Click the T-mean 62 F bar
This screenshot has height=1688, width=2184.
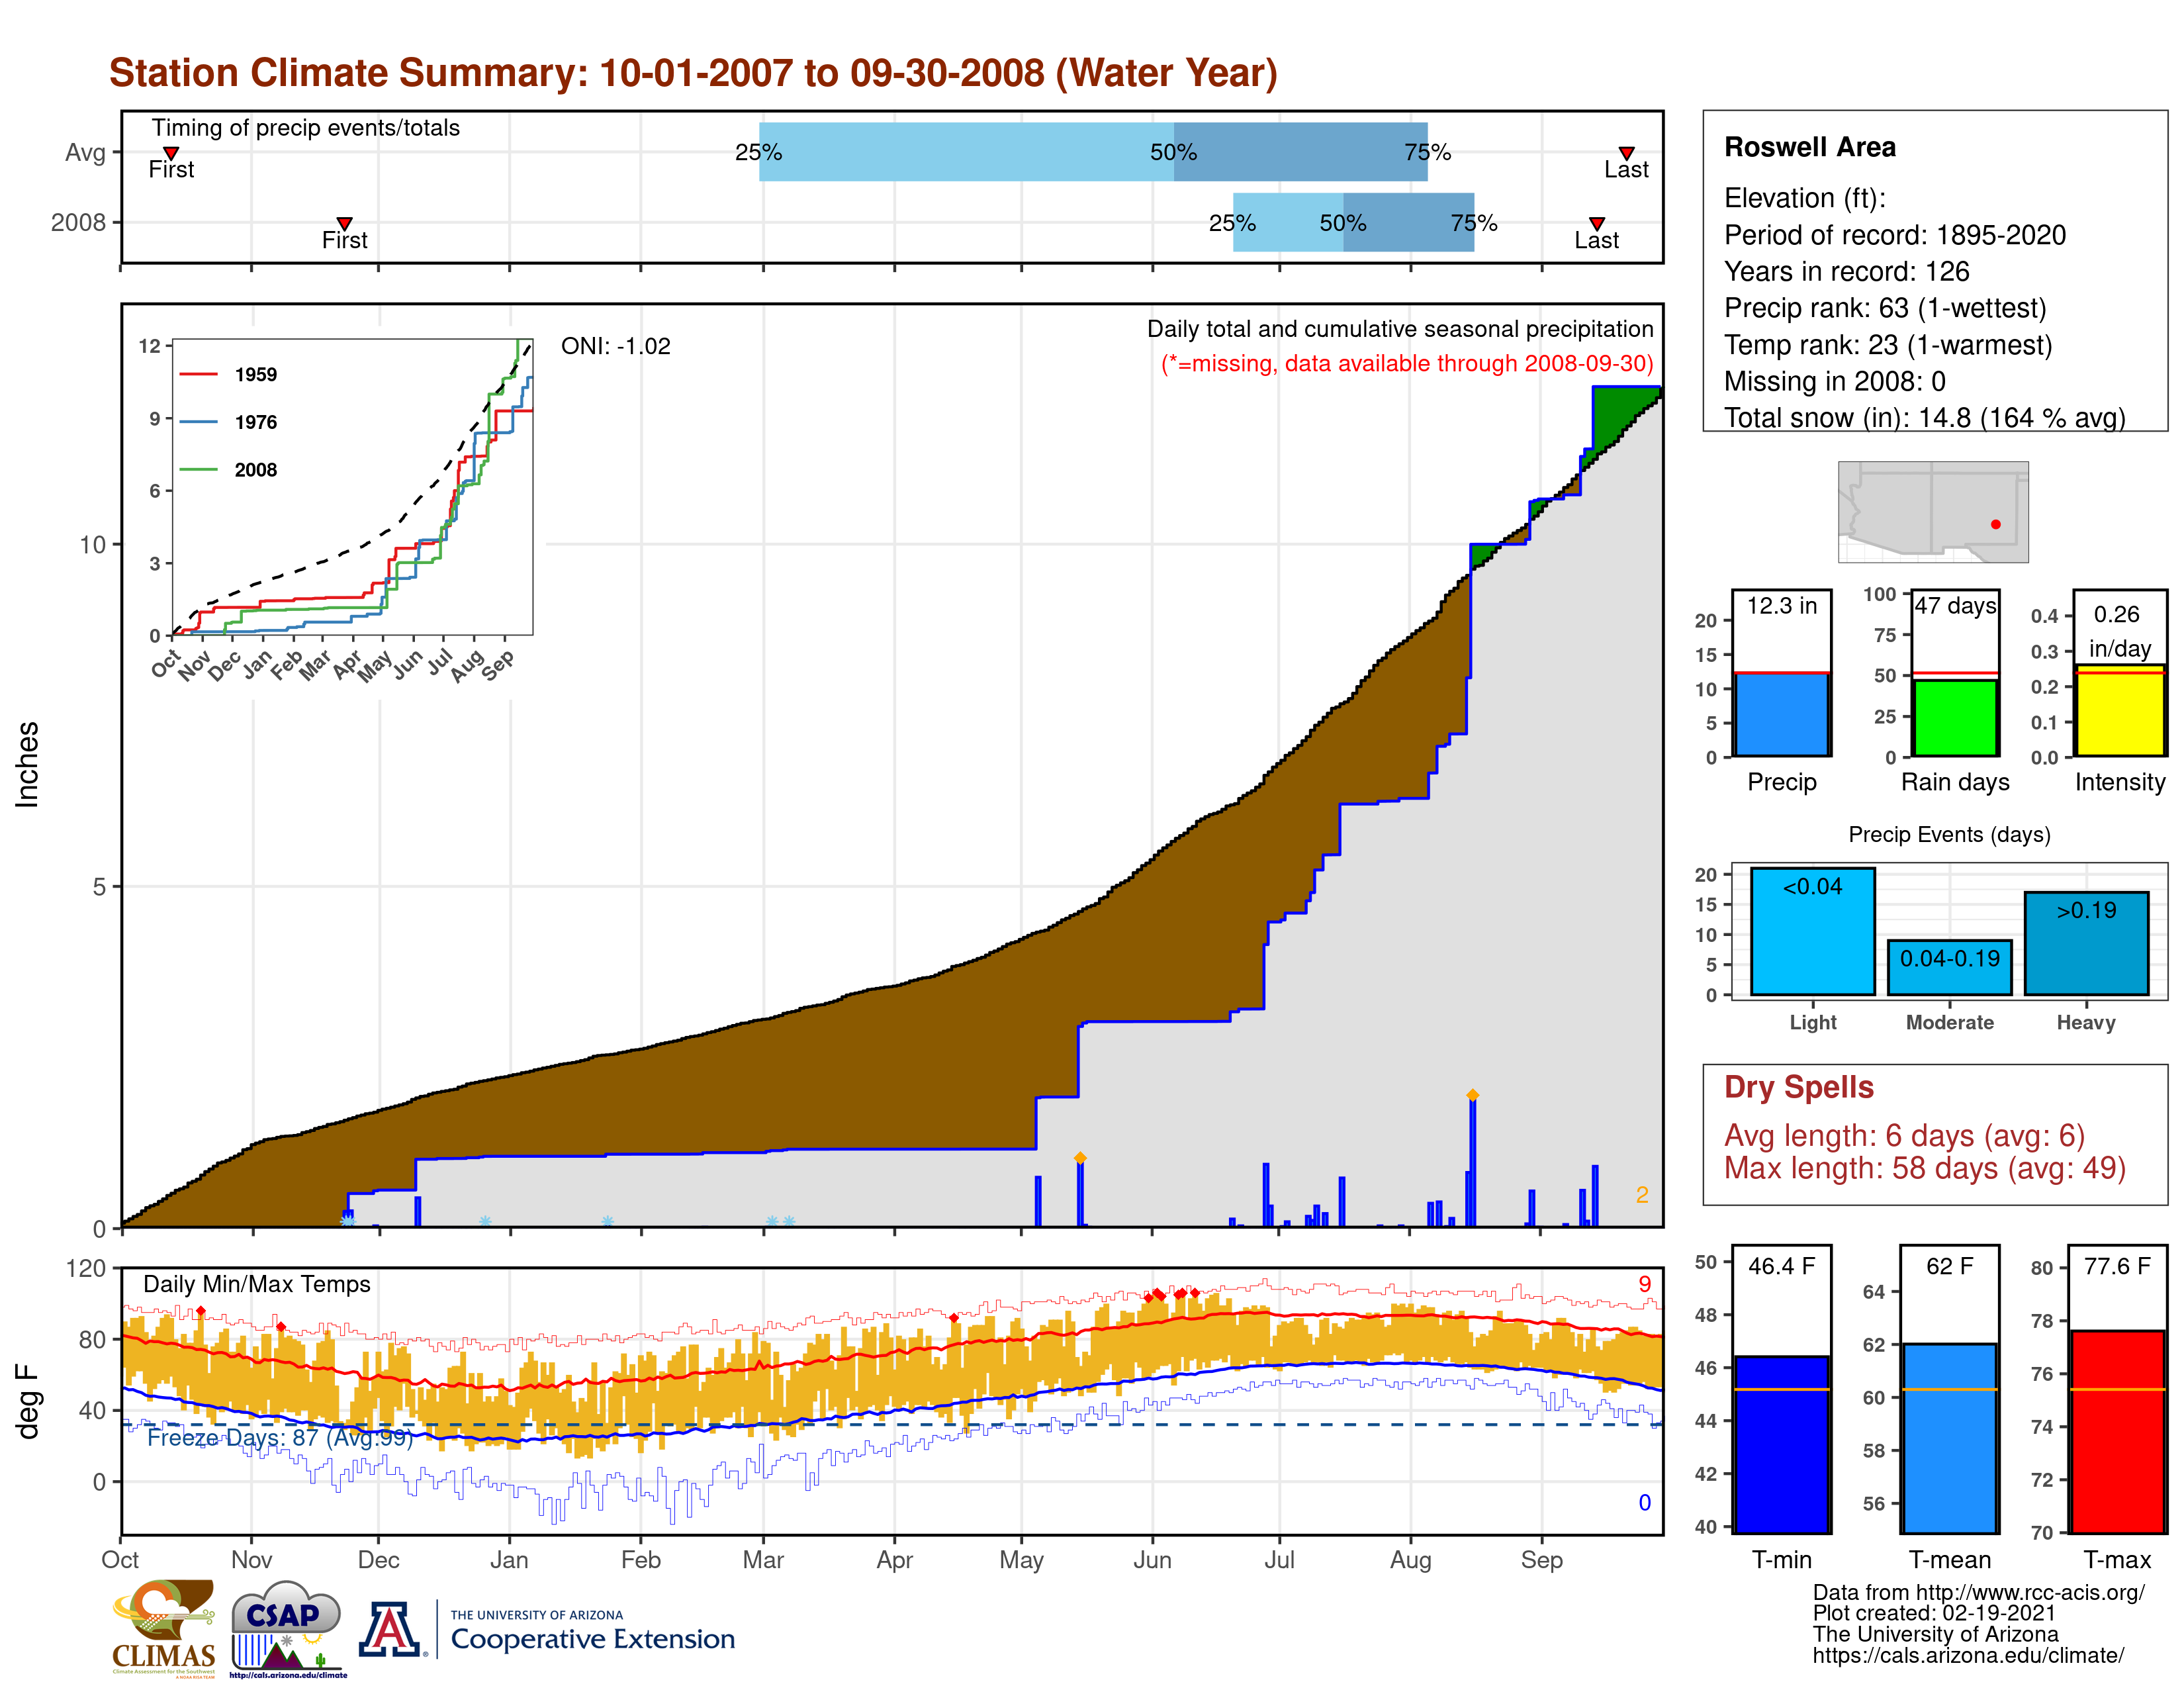(1949, 1438)
